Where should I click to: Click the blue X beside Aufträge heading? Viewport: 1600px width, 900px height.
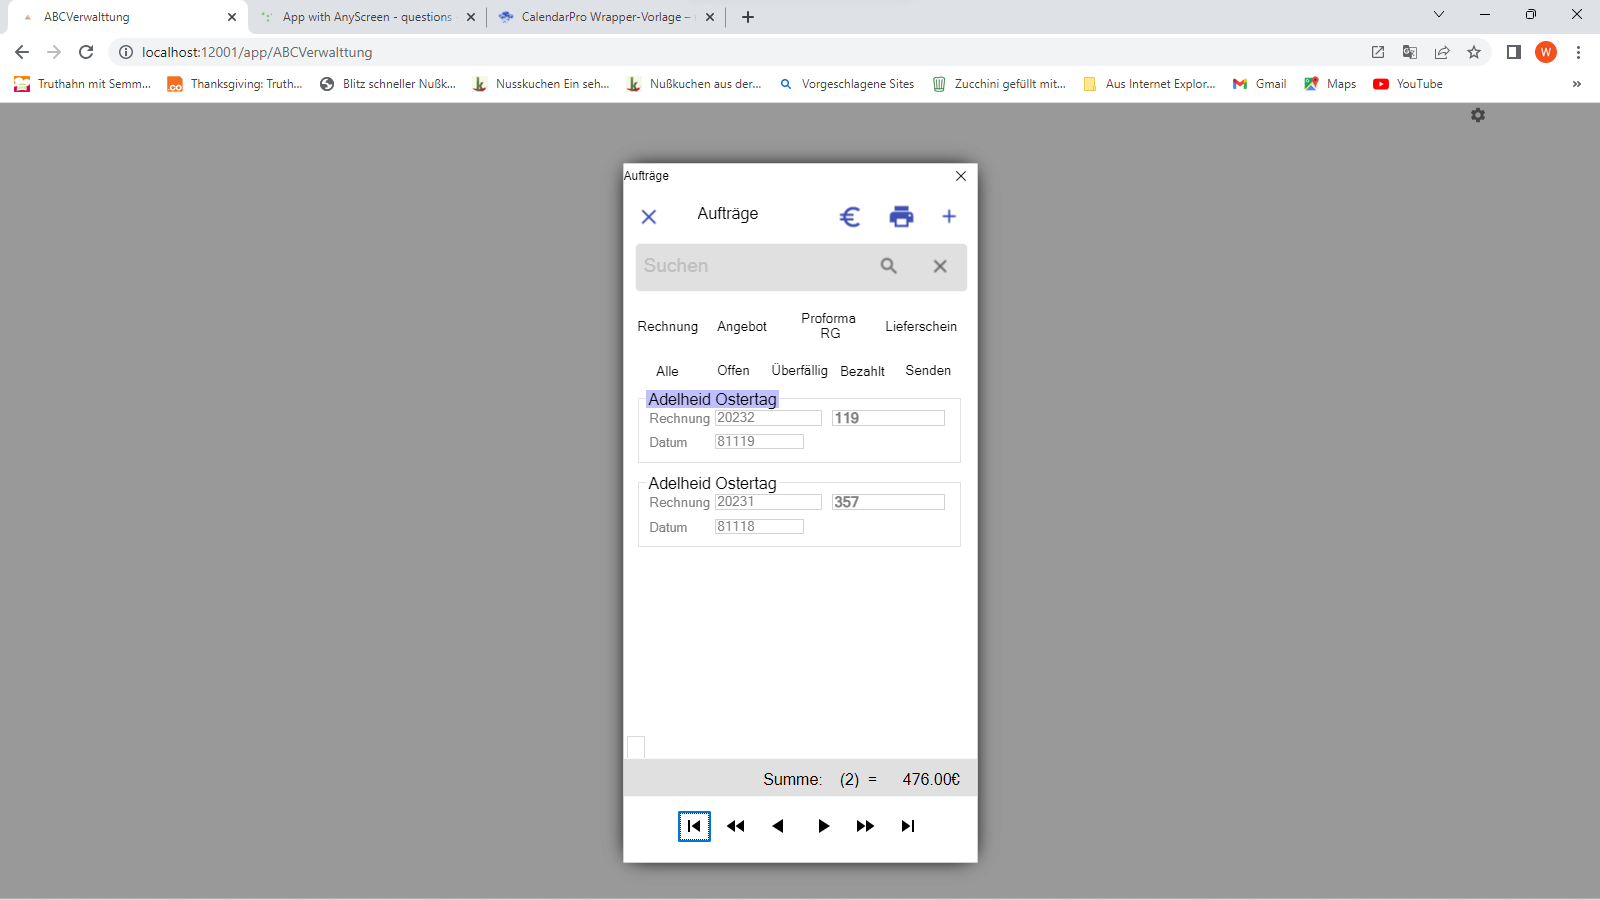[x=649, y=217]
